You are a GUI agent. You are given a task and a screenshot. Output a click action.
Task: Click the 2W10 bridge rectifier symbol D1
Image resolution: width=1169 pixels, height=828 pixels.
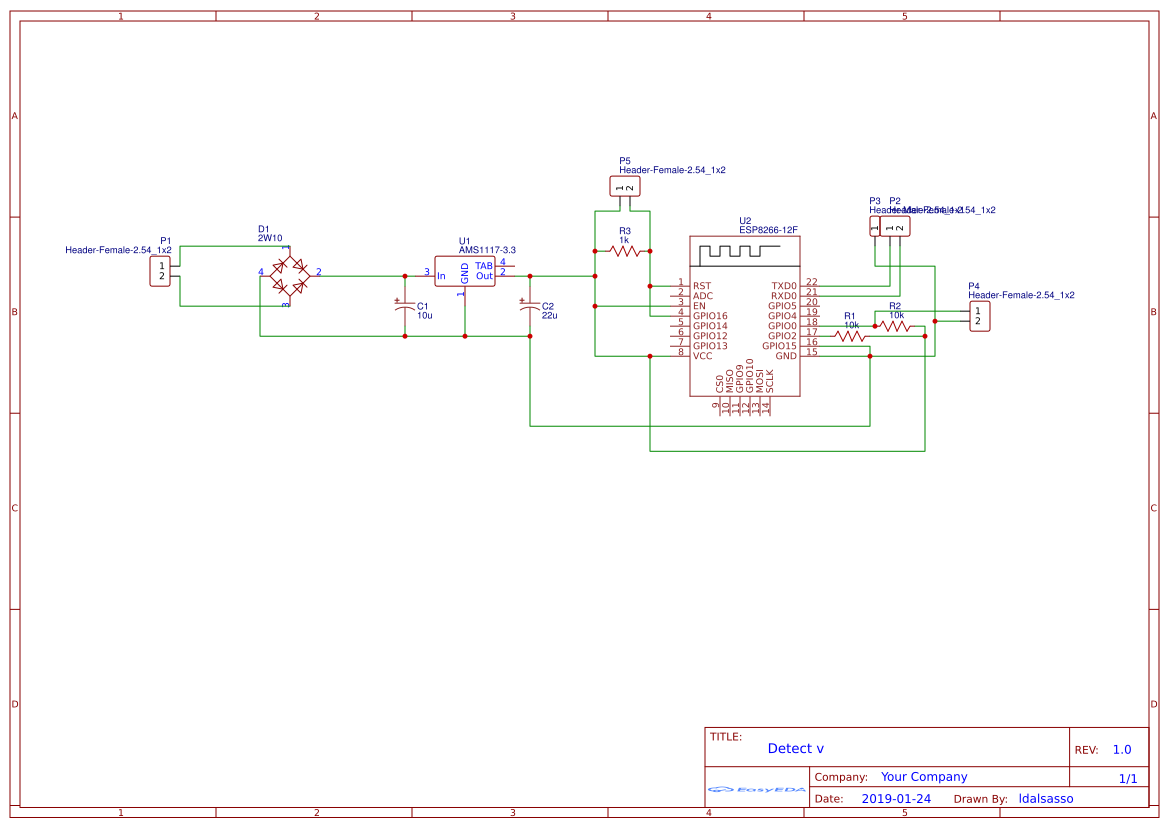[x=289, y=278]
